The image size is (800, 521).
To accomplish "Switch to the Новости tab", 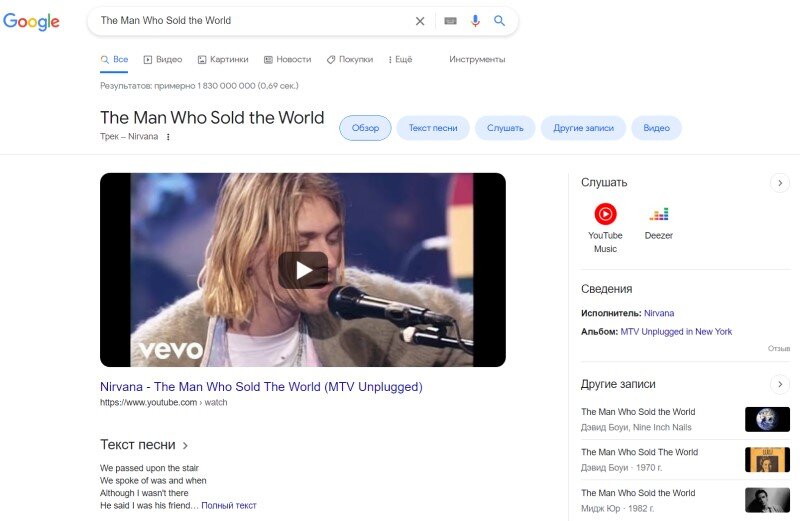I will click(287, 59).
